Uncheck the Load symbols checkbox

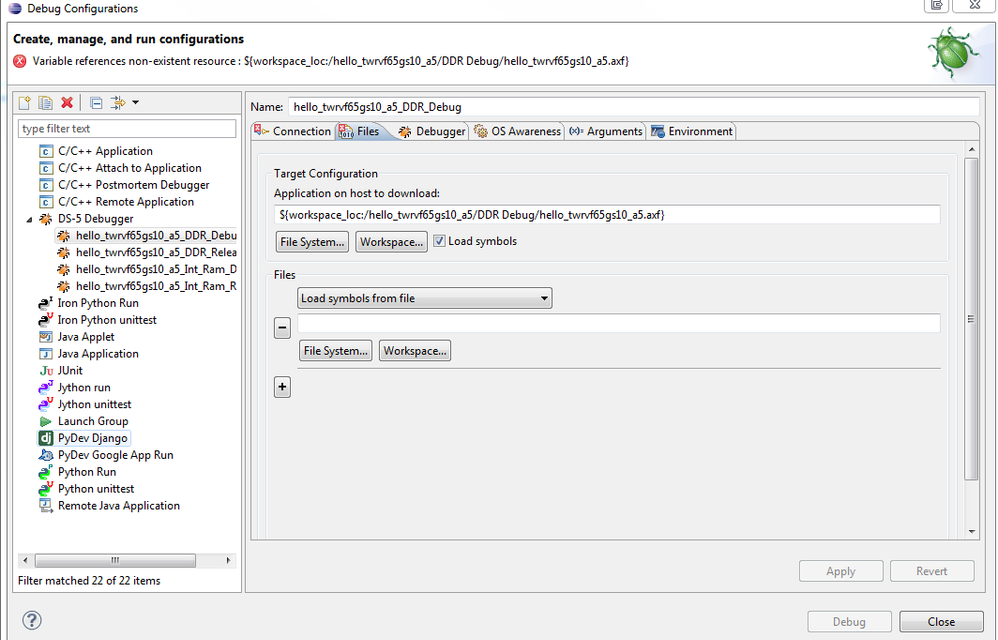(439, 241)
